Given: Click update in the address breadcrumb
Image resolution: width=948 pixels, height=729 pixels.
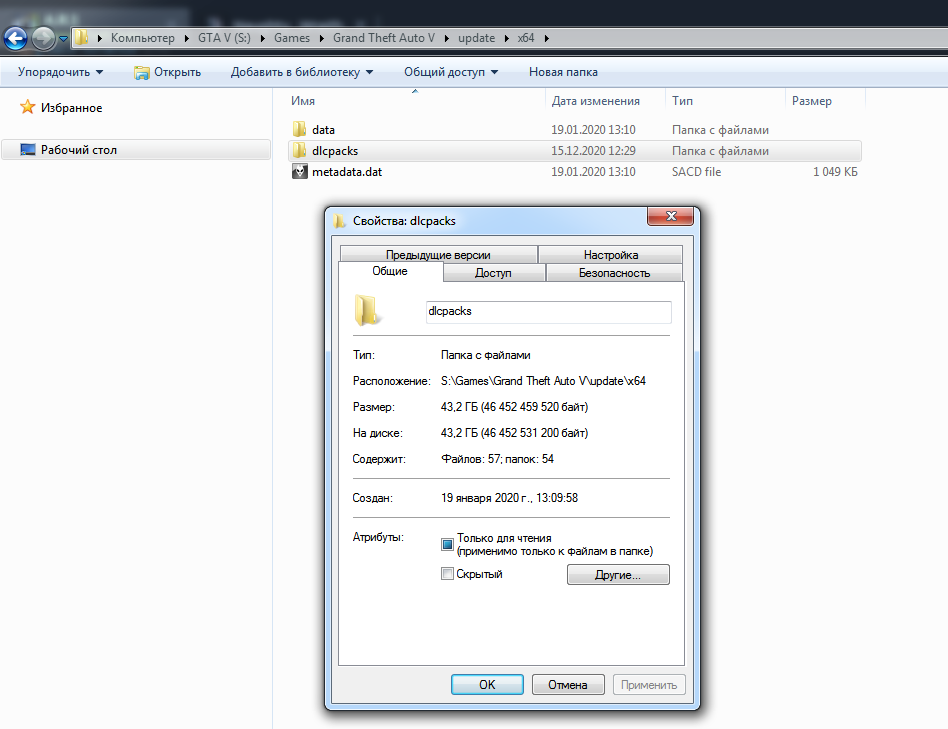Looking at the screenshot, I should pyautogui.click(x=476, y=38).
